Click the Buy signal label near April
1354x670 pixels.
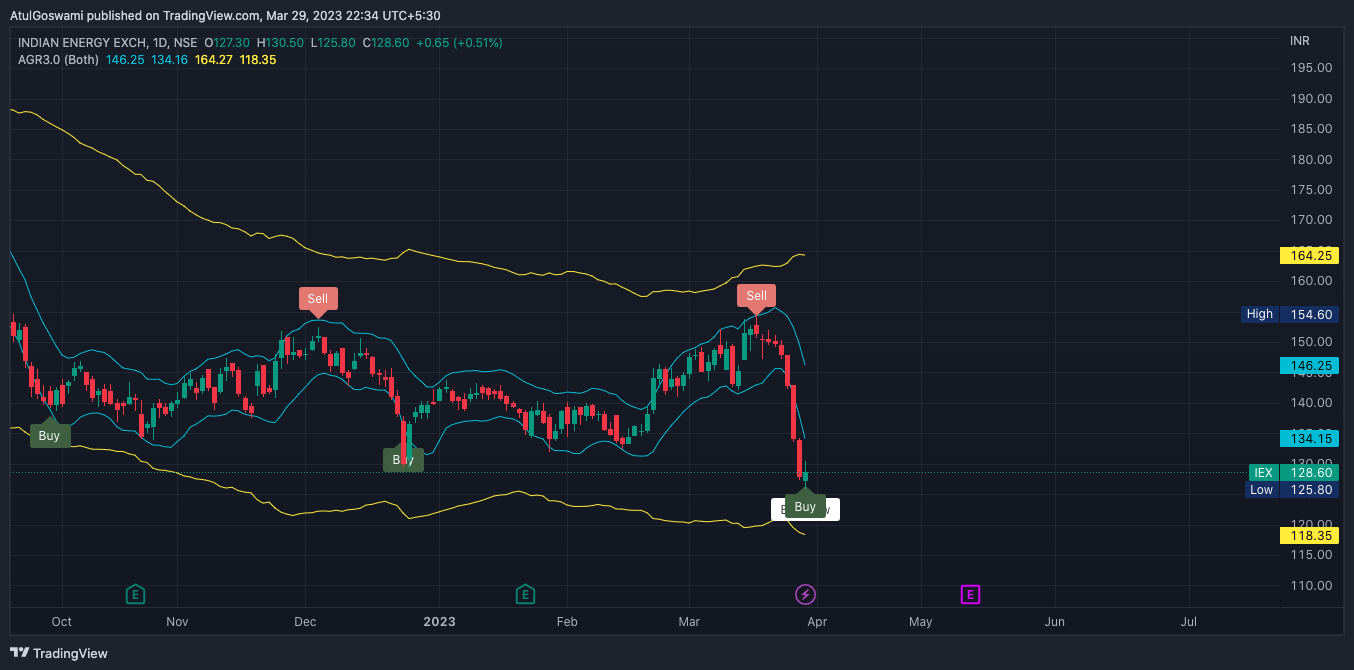(x=805, y=507)
